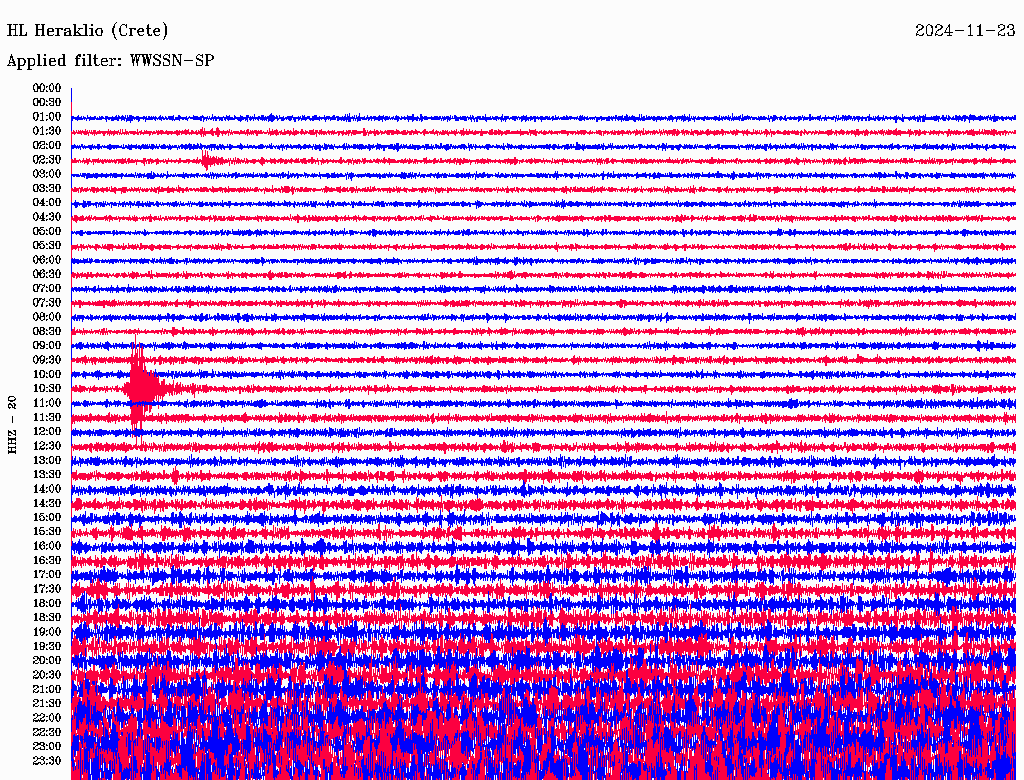The height and width of the screenshot is (780, 1024).
Task: Select the 01:00 time label
Action: tap(46, 117)
